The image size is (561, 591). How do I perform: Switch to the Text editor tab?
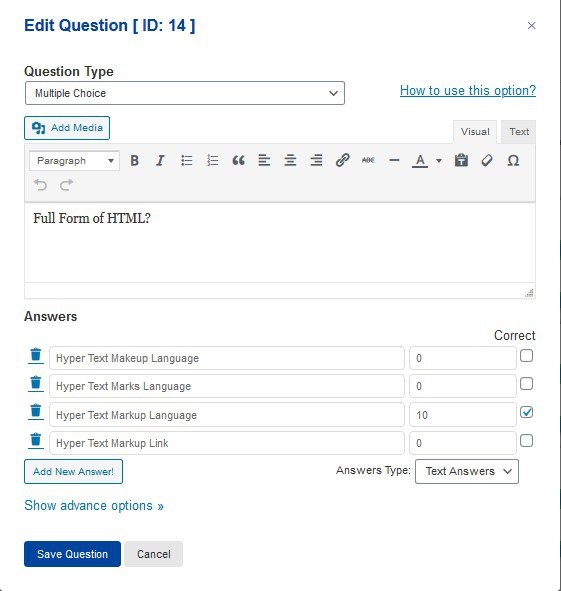[519, 132]
